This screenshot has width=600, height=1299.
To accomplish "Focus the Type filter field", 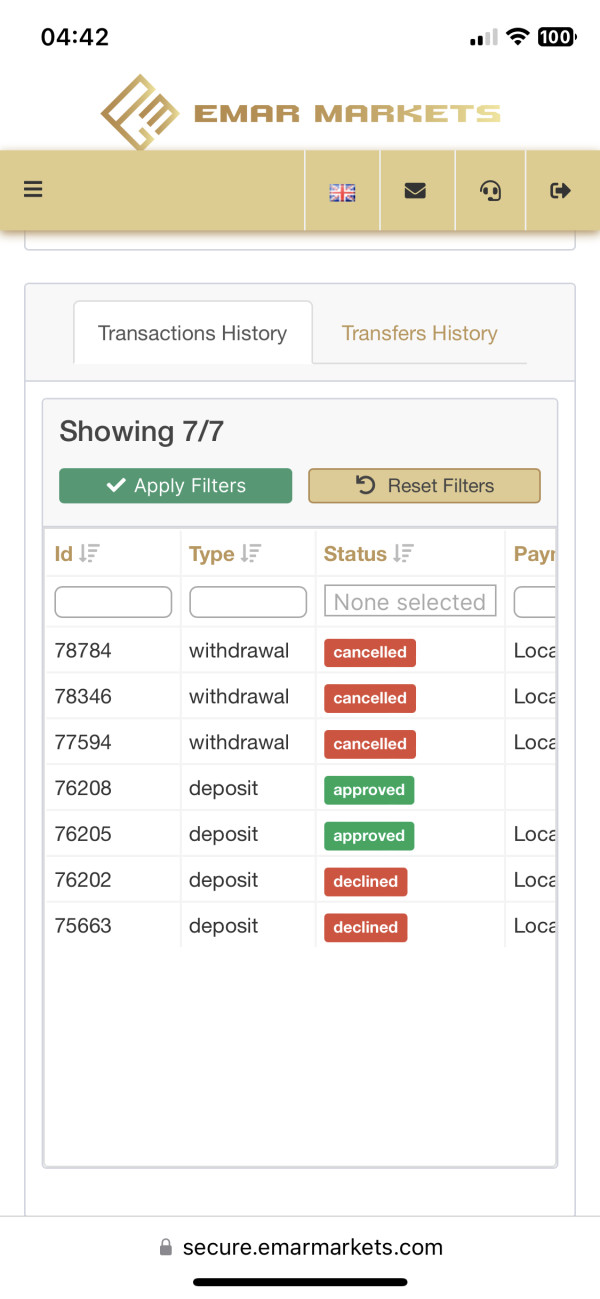I will (x=248, y=602).
